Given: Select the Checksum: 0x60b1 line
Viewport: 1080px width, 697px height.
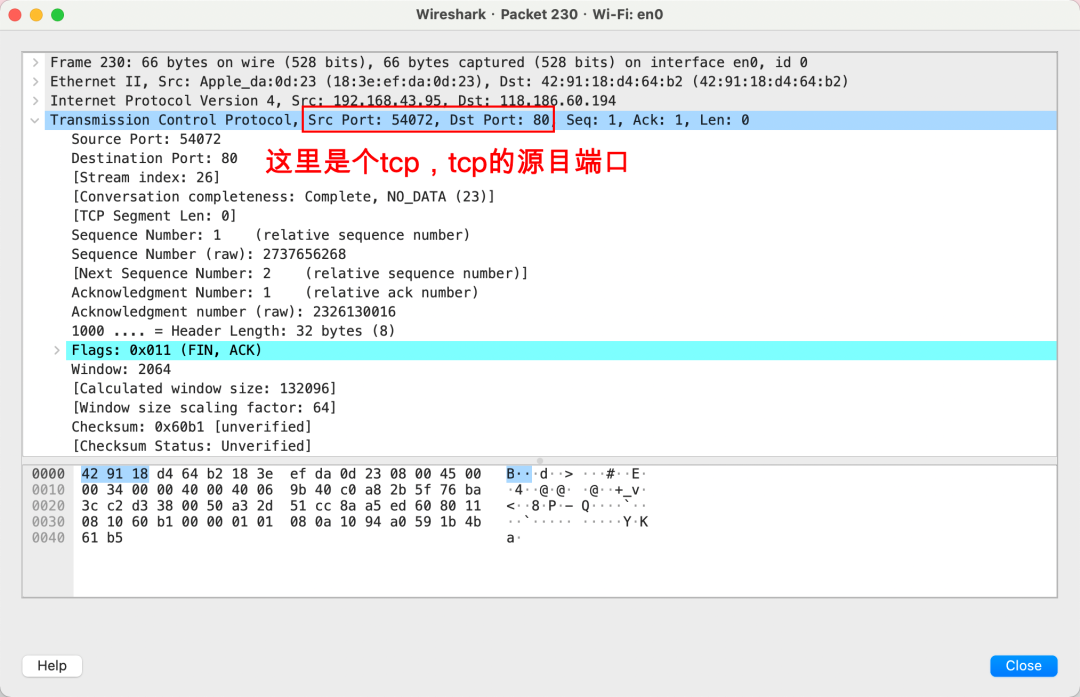Looking at the screenshot, I should coord(191,427).
